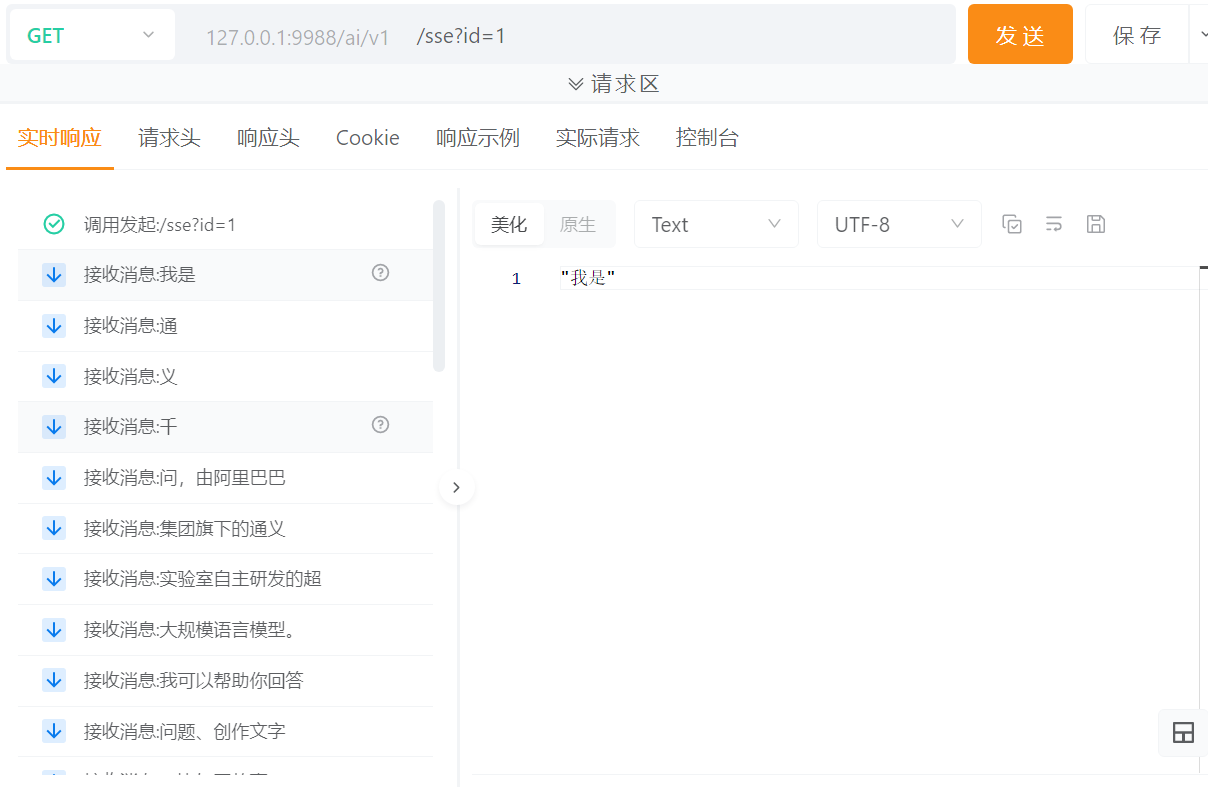Select the 接收消息:义 message row
This screenshot has height=798, width=1208.
click(225, 376)
